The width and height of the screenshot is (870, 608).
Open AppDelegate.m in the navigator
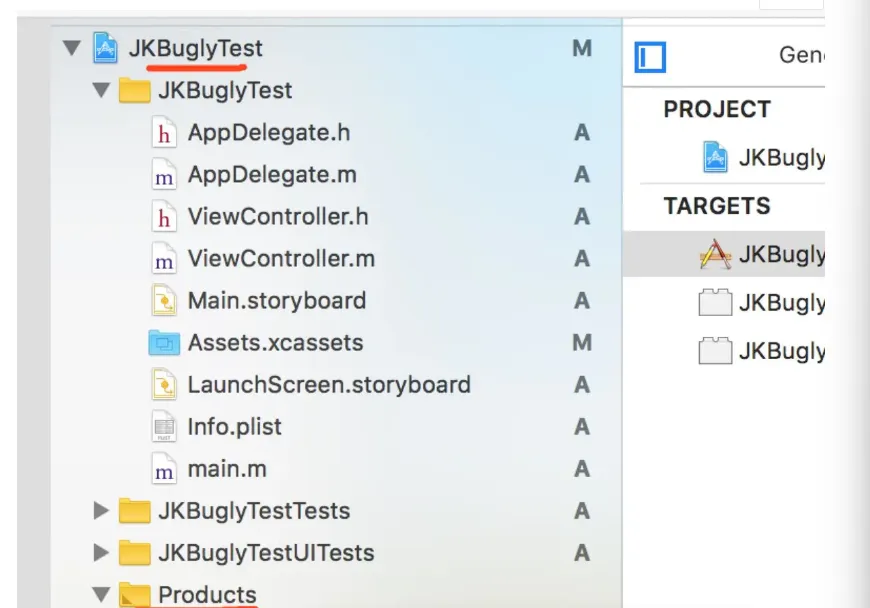coord(336,175)
